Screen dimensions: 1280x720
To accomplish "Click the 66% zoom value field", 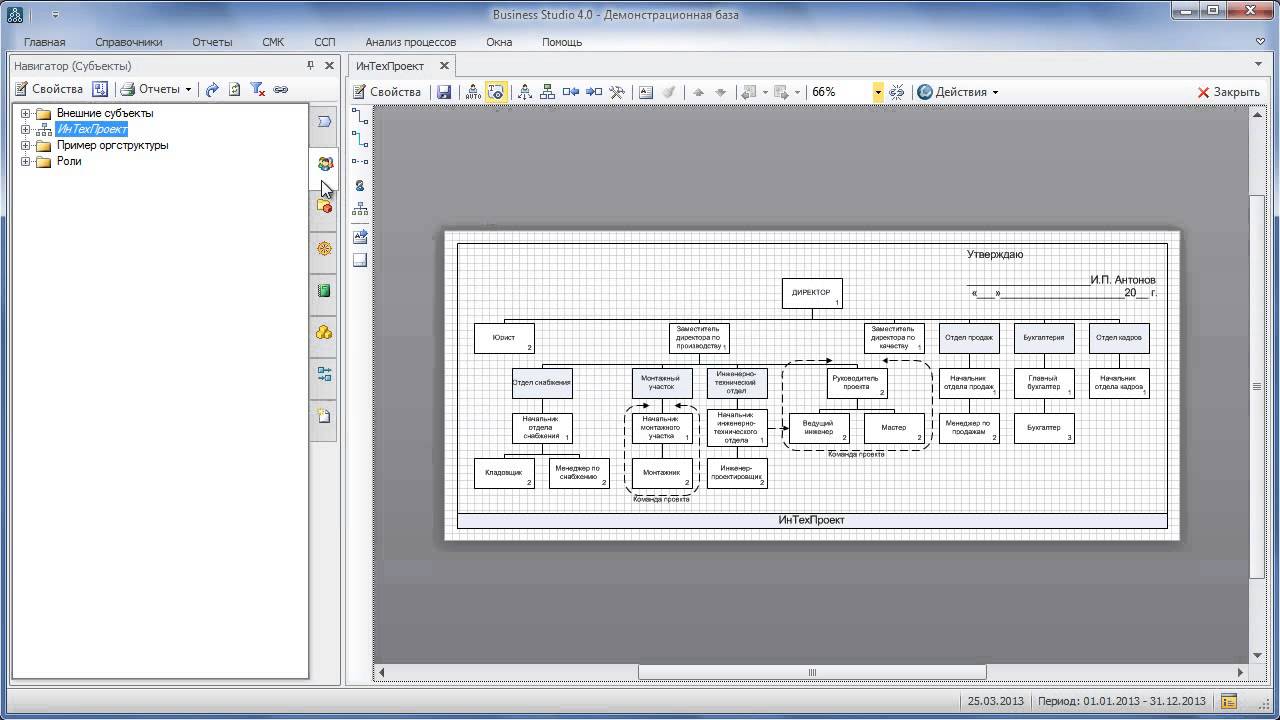I will [840, 92].
